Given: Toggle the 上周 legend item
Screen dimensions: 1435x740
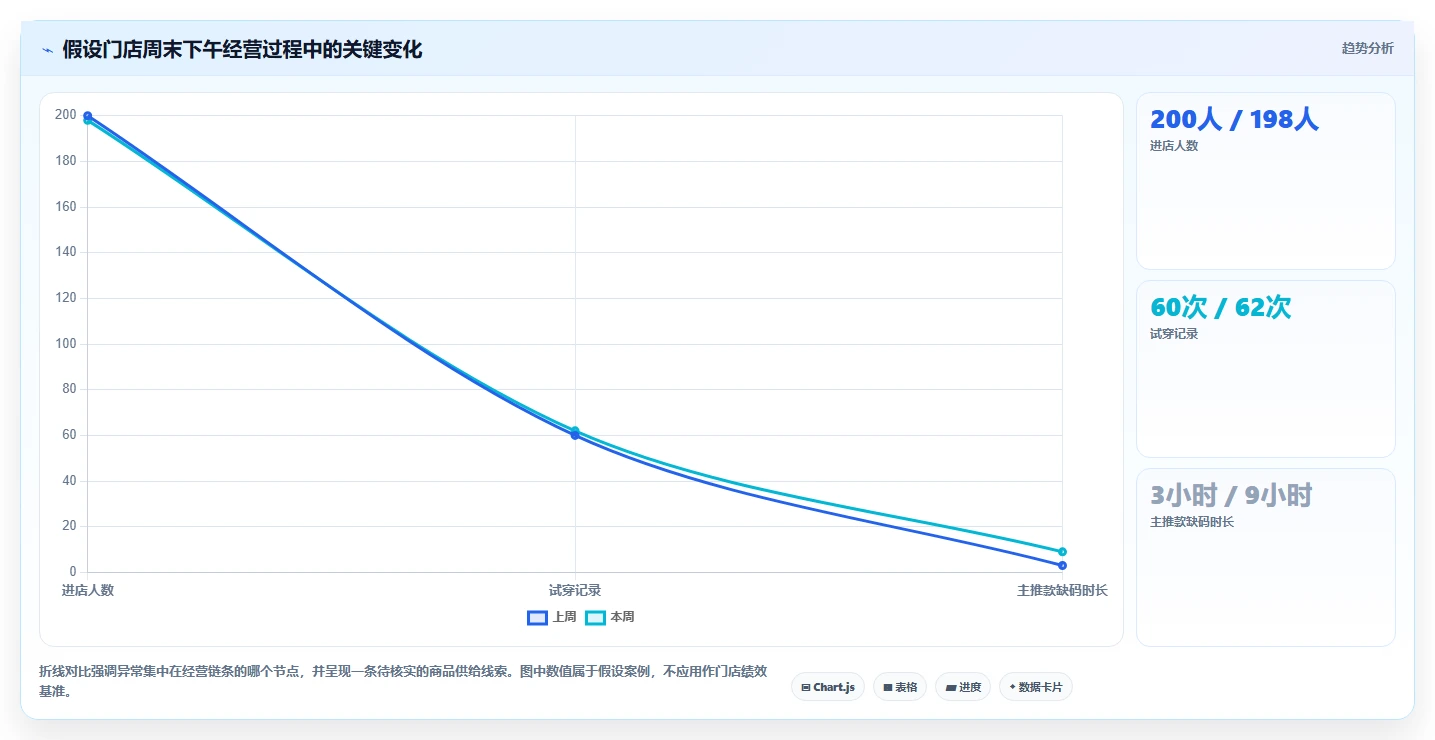Looking at the screenshot, I should click(552, 617).
